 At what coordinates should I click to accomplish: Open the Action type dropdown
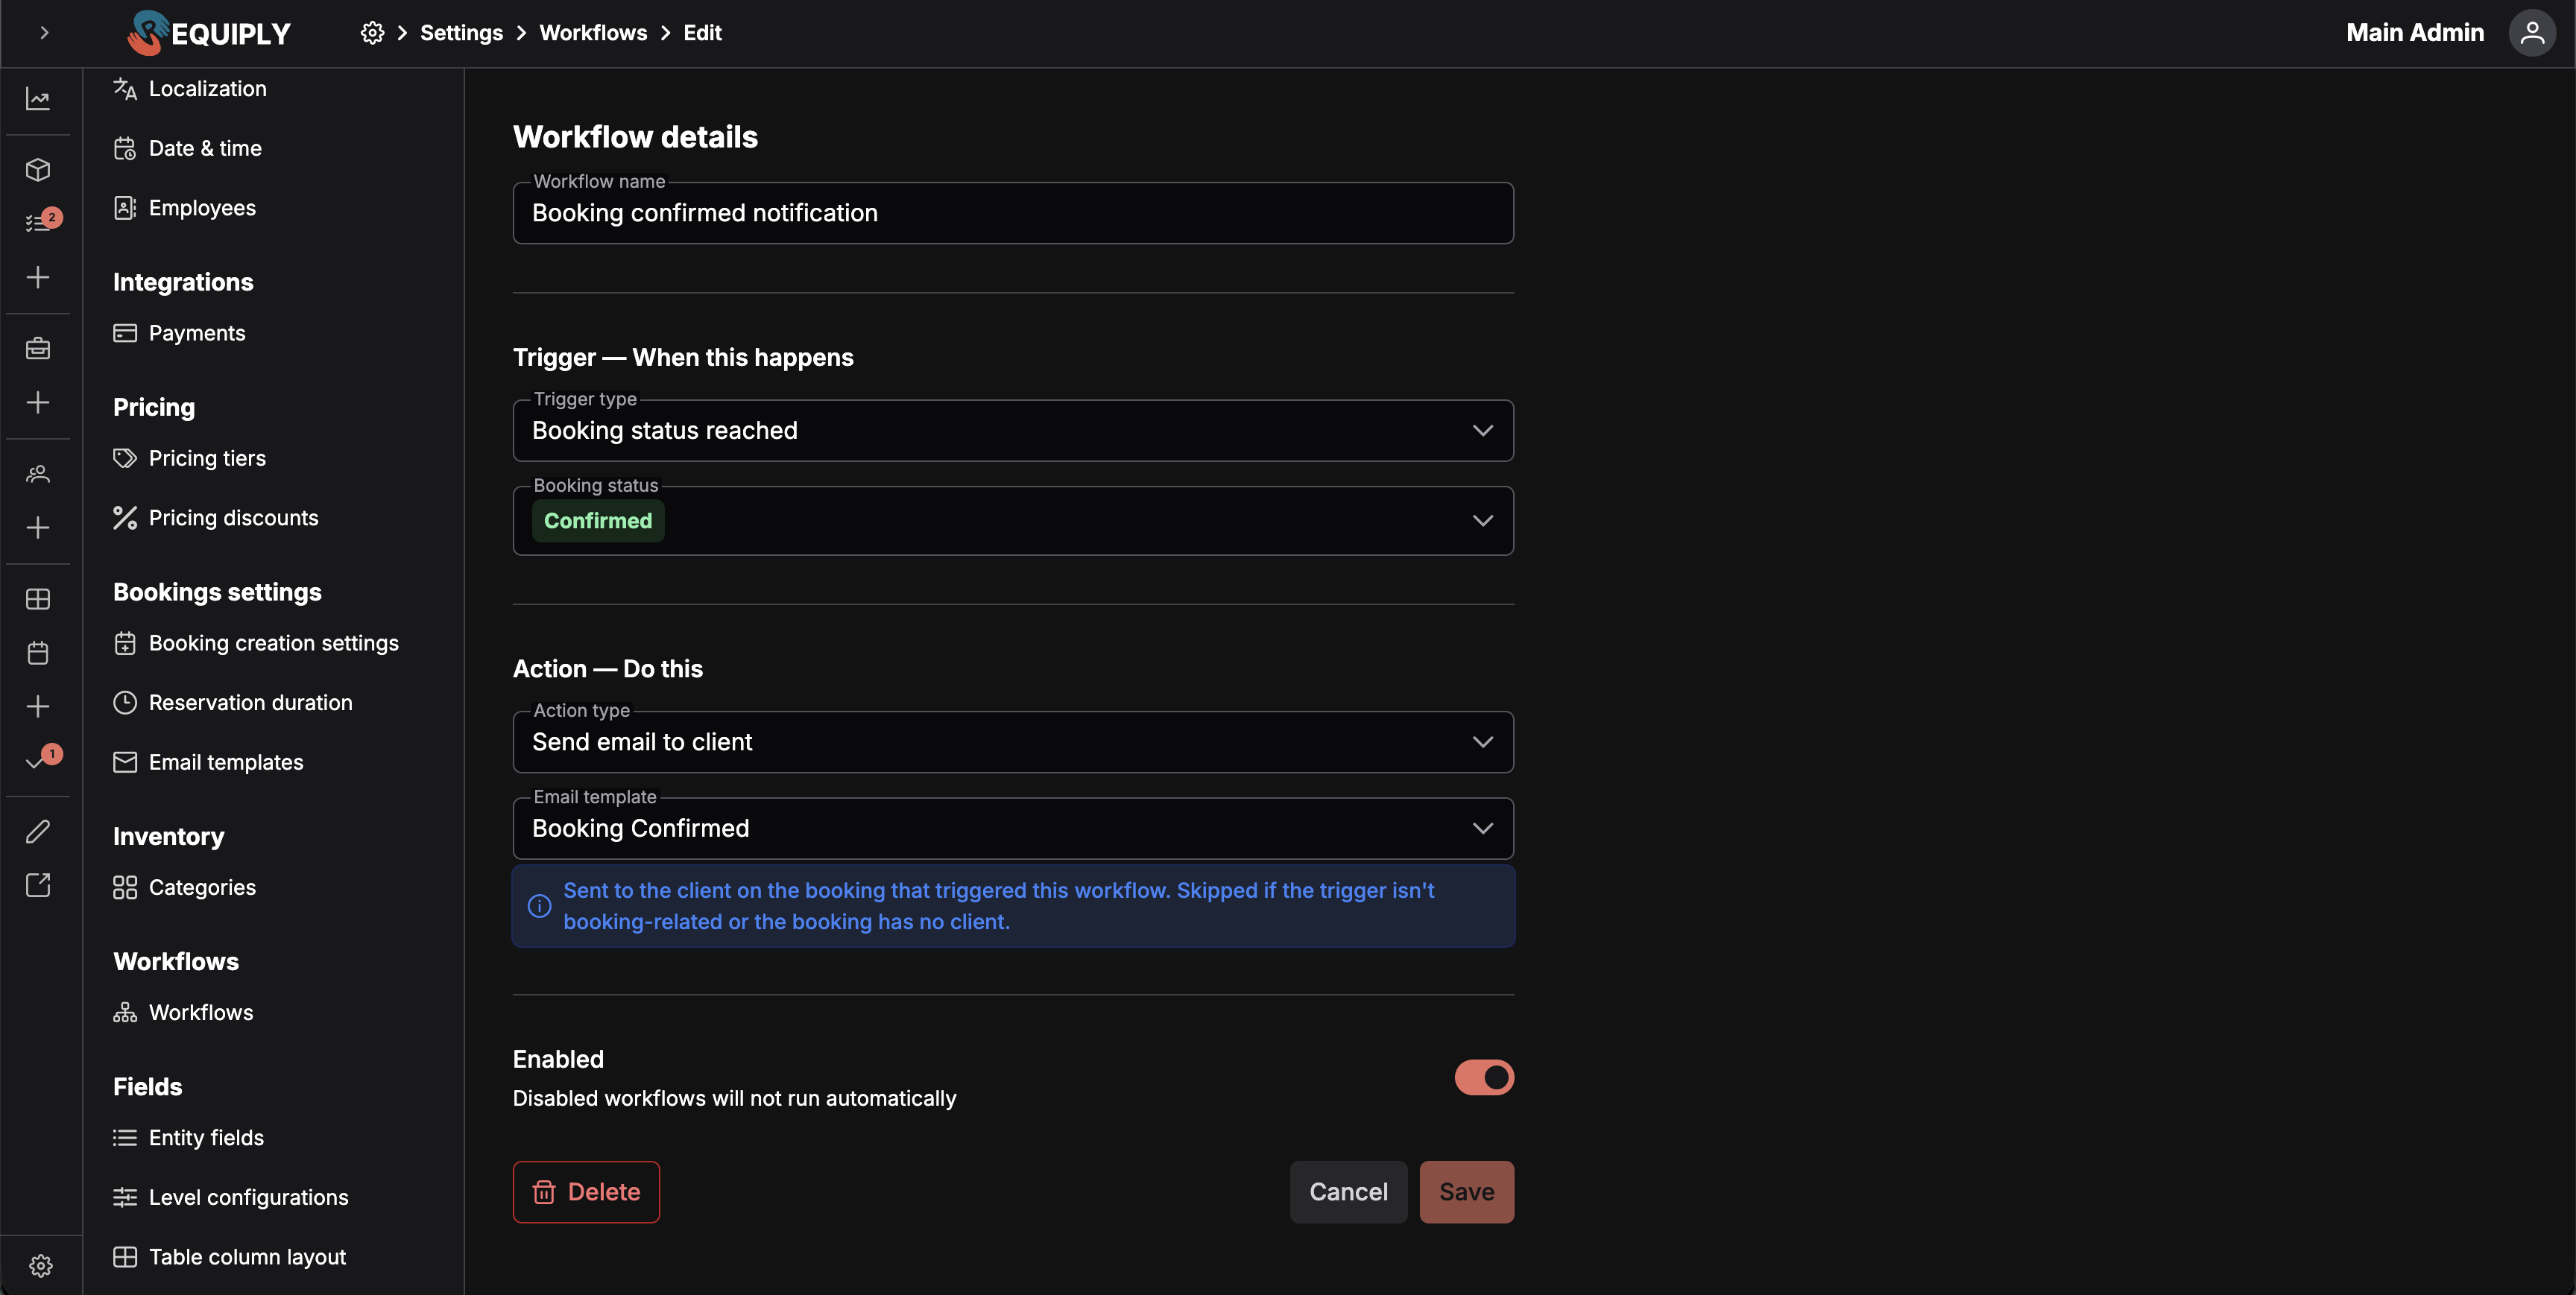(1013, 742)
